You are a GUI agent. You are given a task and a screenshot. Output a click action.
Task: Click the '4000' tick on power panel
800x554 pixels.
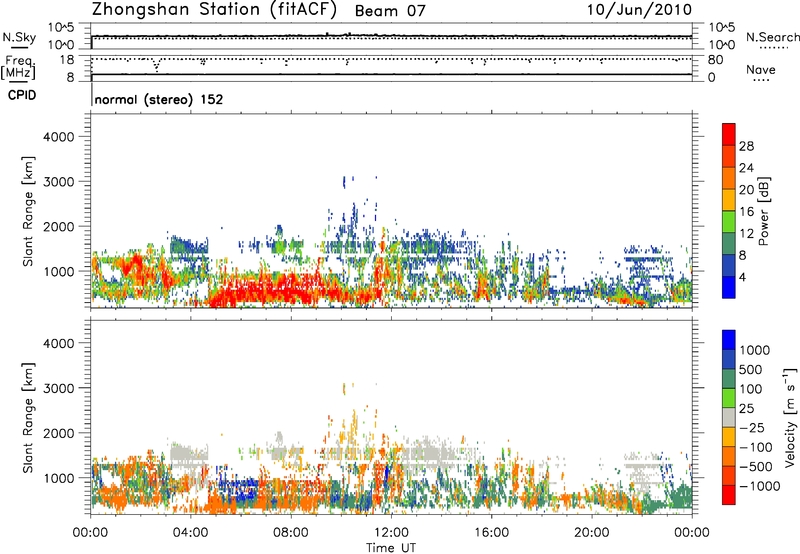tap(59, 137)
